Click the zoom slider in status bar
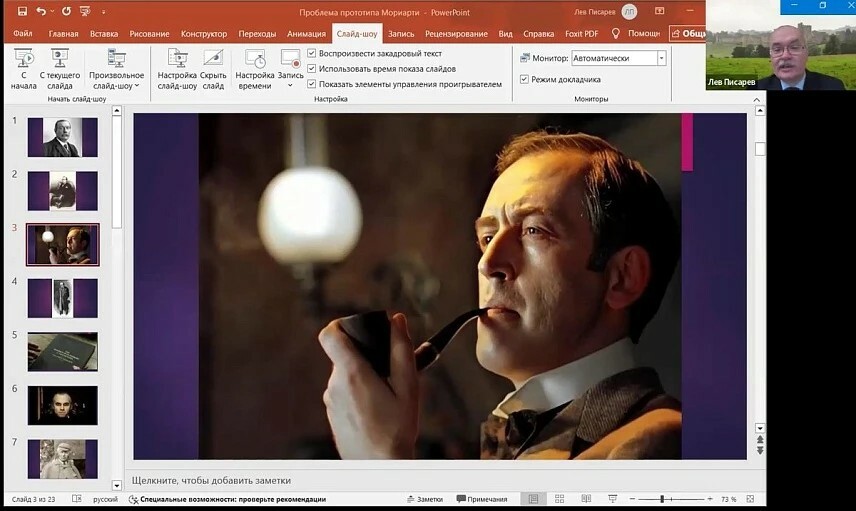The height and width of the screenshot is (511, 856). pos(662,499)
